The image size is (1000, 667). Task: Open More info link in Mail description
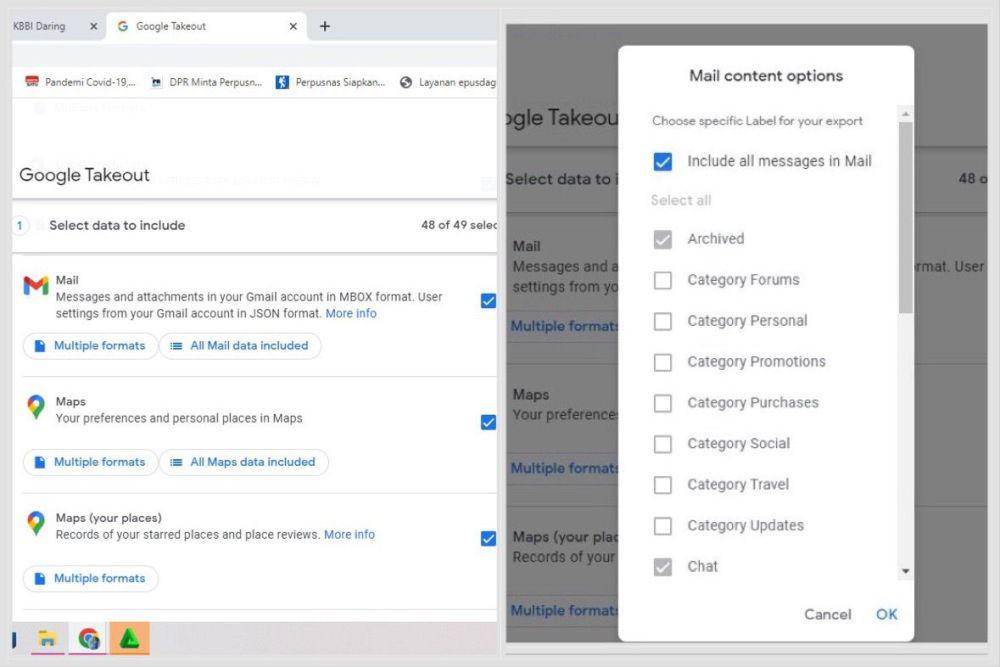[x=351, y=313]
